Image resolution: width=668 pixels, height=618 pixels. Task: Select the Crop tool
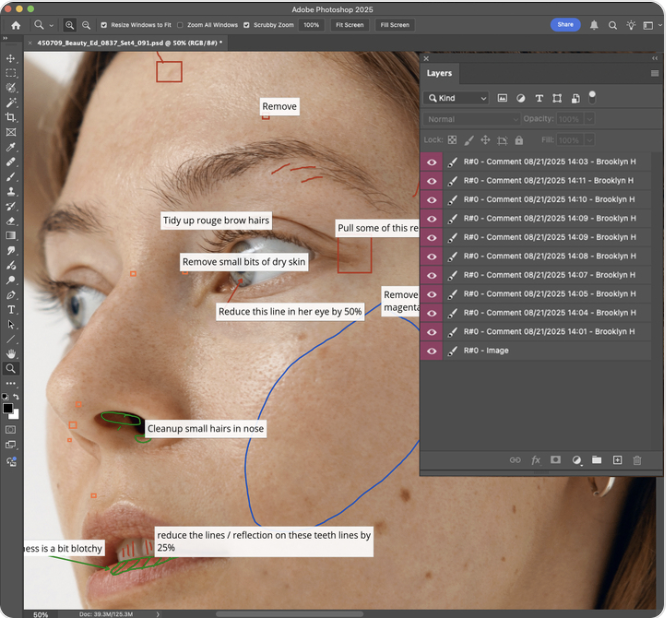click(11, 117)
